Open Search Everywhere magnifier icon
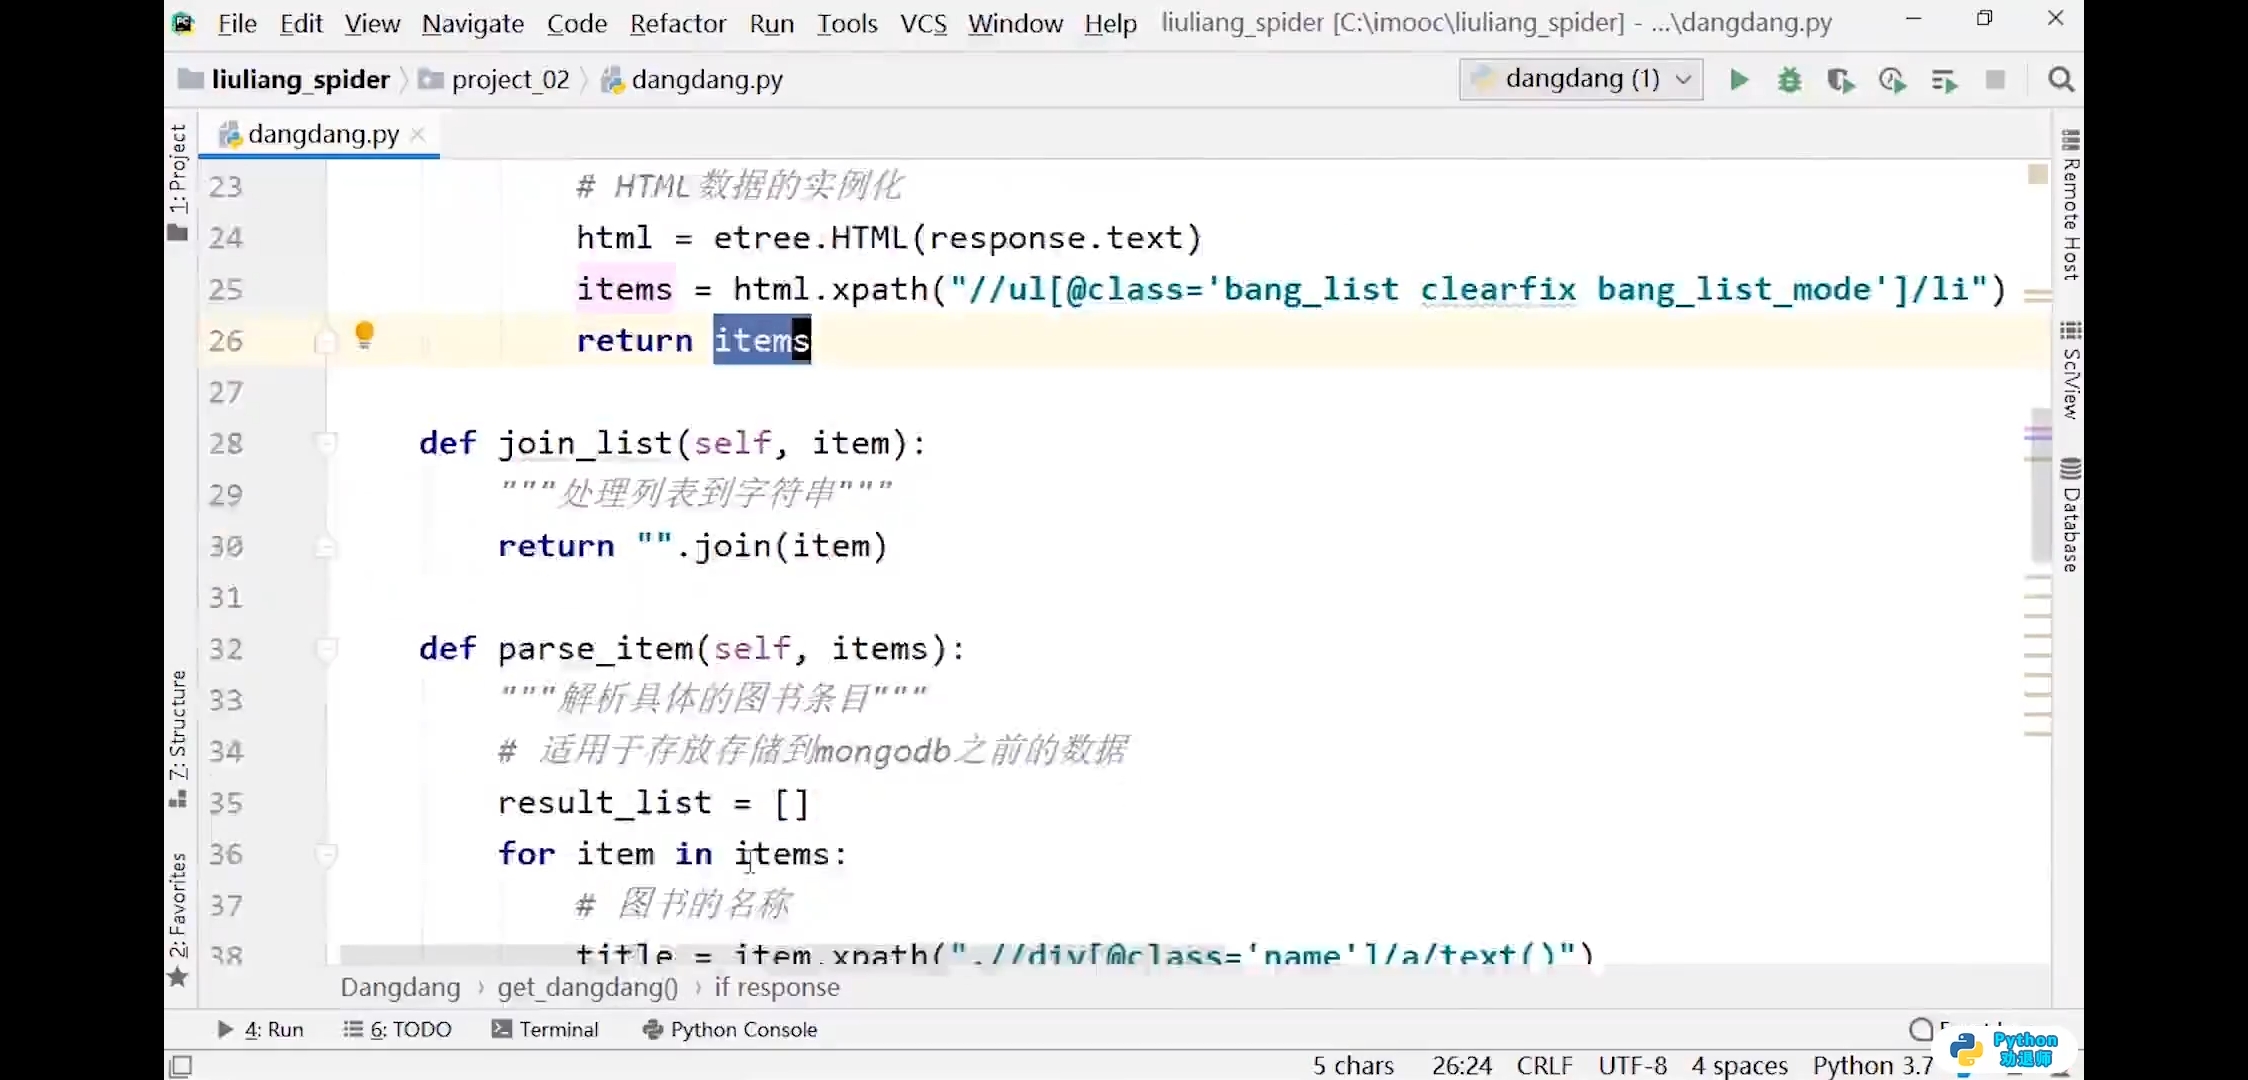Image resolution: width=2248 pixels, height=1080 pixels. click(x=2060, y=80)
